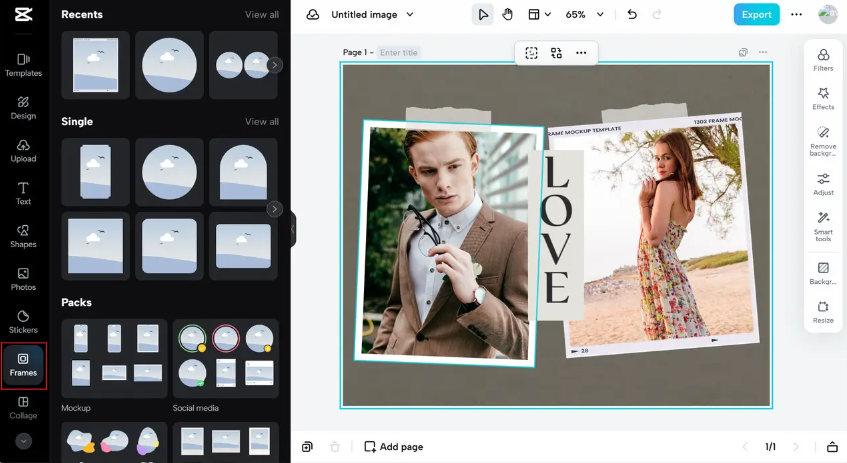Image resolution: width=847 pixels, height=463 pixels.
Task: Open the top bar more options menu
Action: point(796,15)
